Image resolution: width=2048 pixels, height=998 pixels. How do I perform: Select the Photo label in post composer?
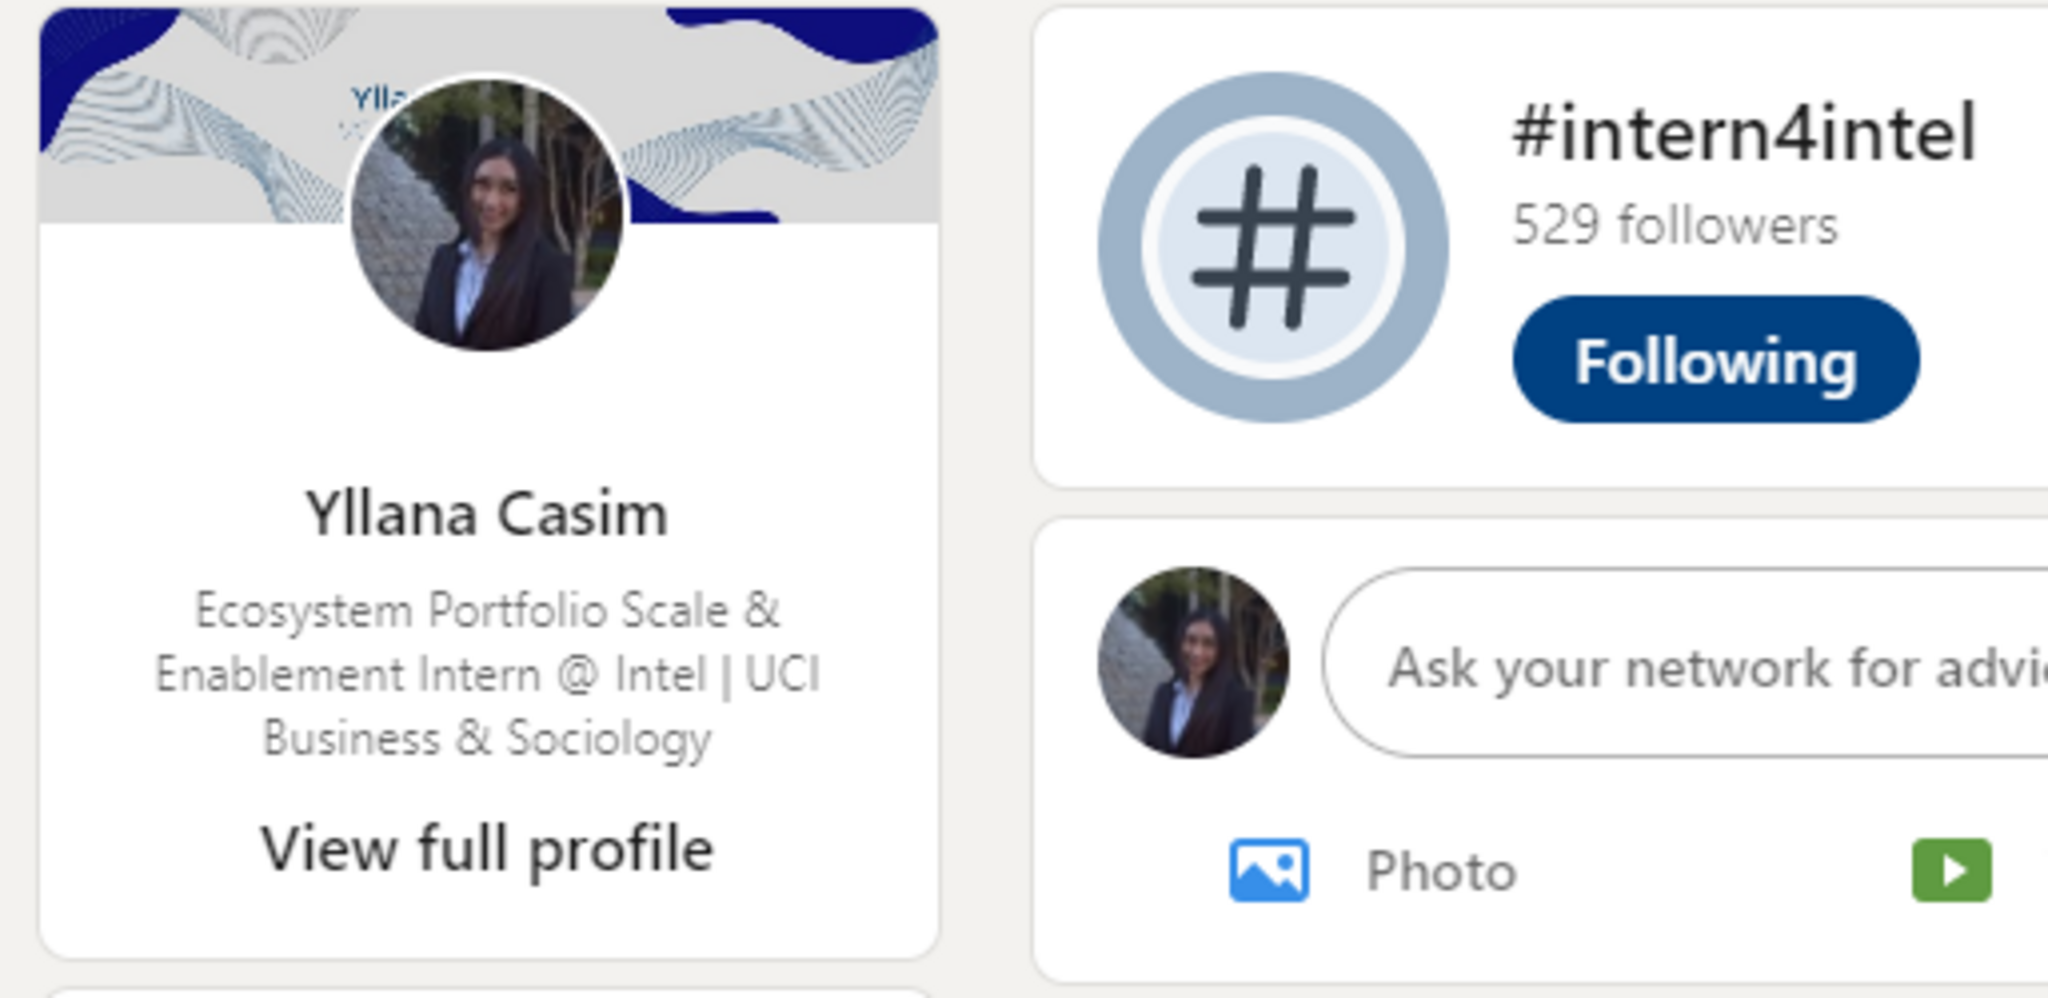coord(1441,871)
